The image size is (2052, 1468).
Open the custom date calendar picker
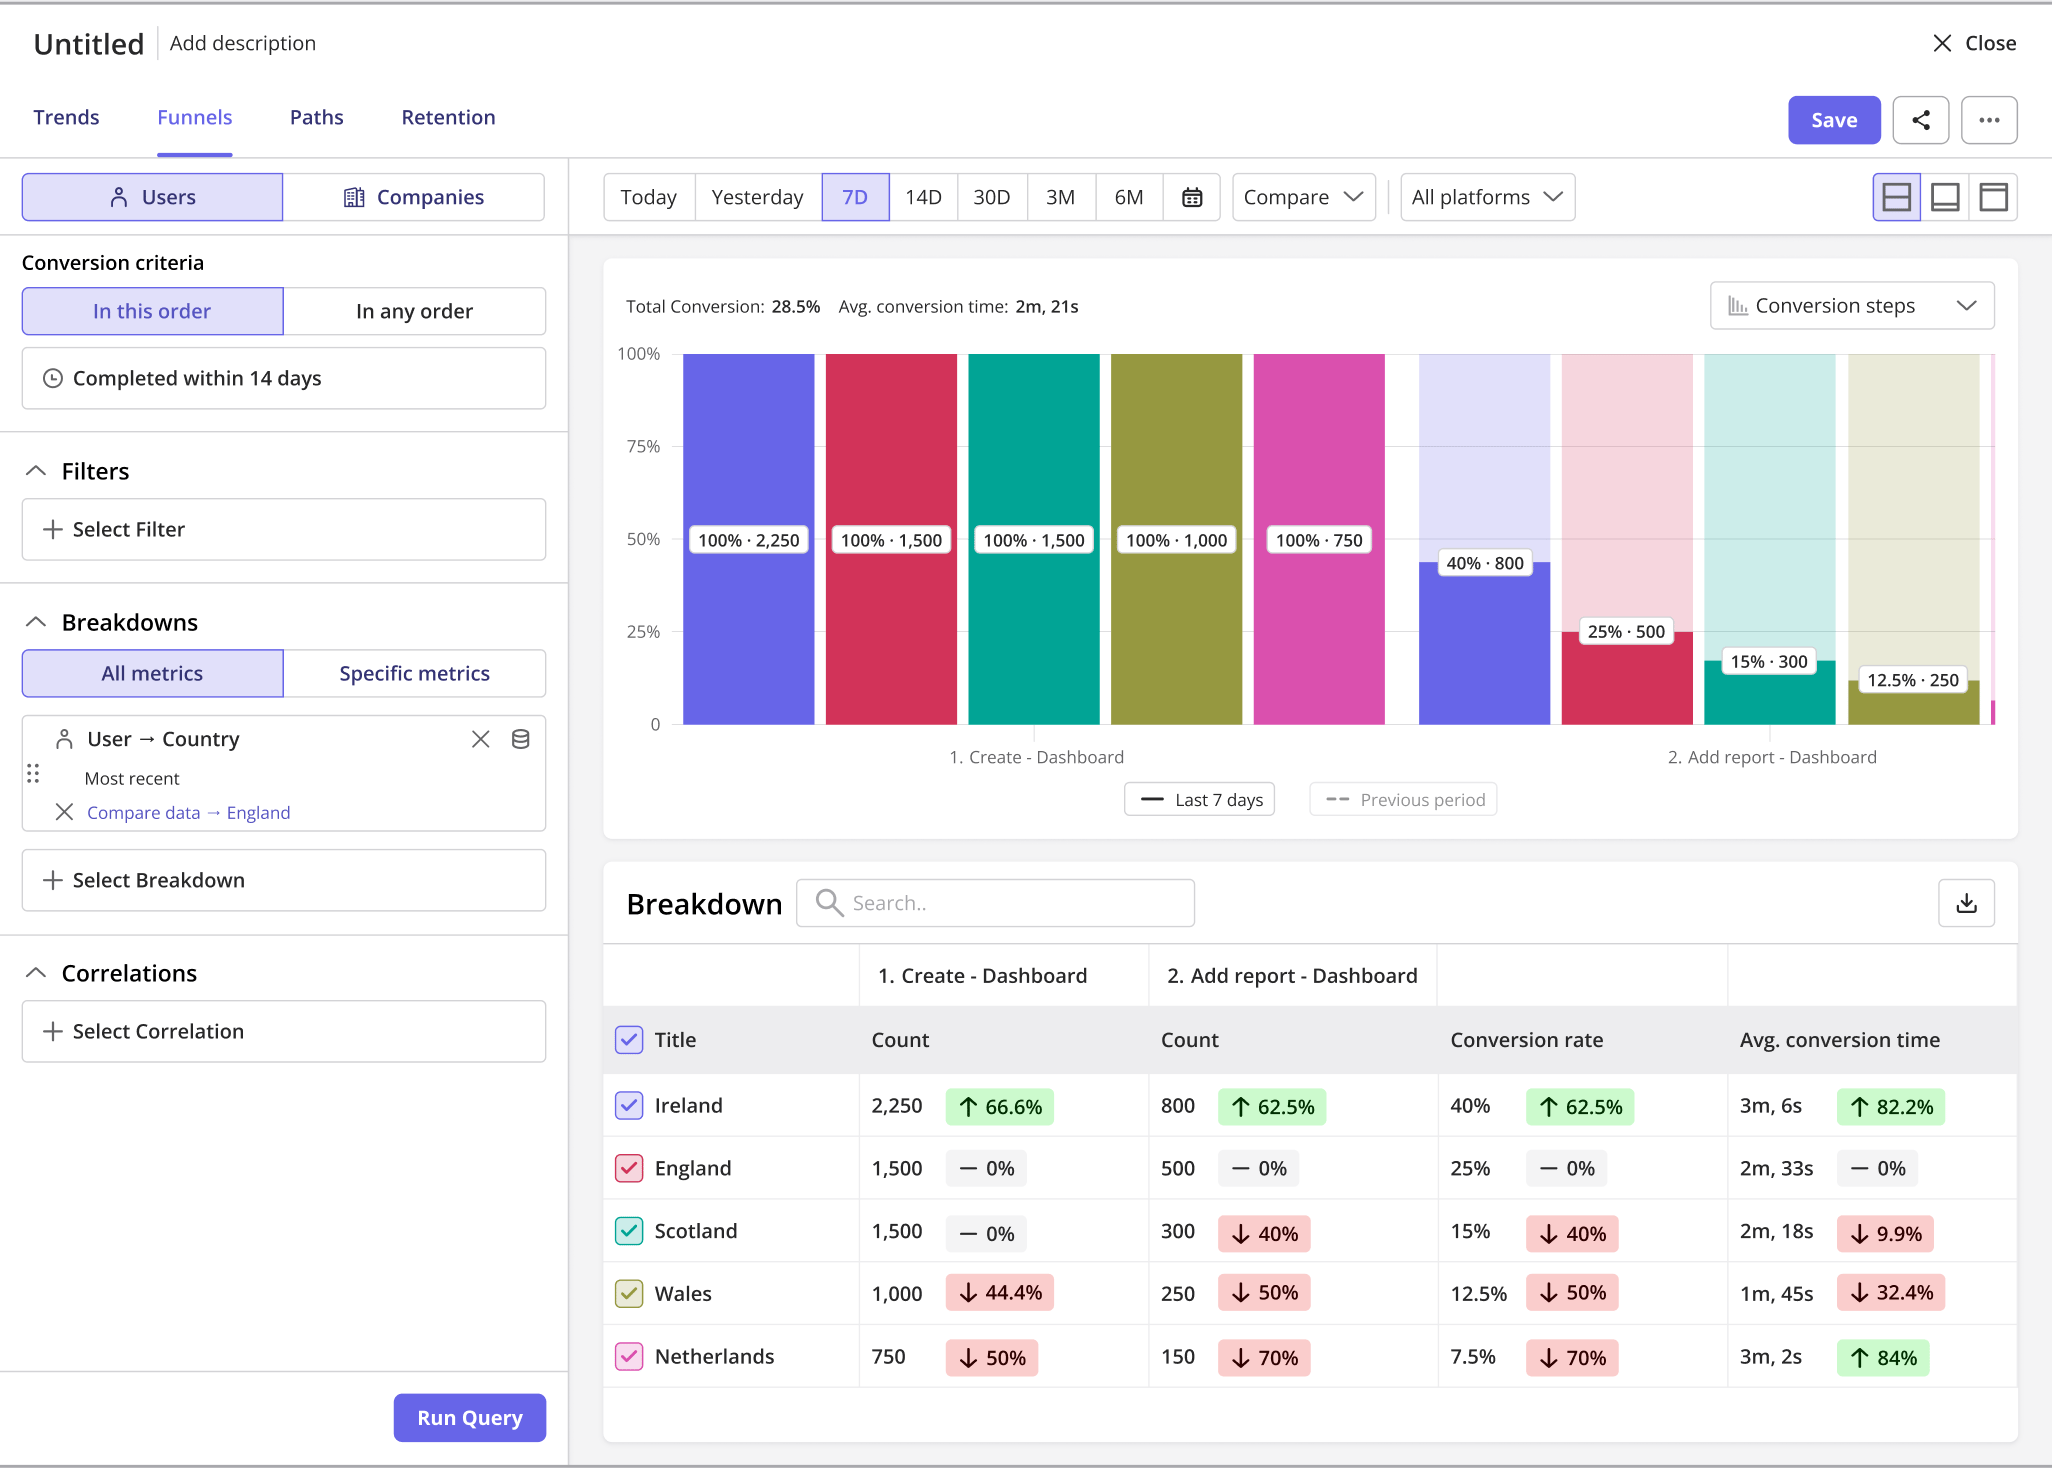(x=1191, y=197)
